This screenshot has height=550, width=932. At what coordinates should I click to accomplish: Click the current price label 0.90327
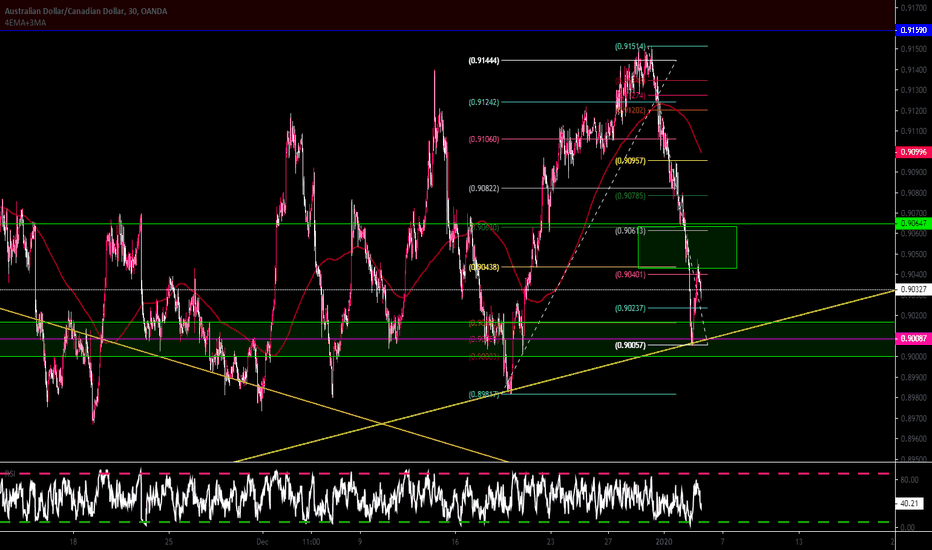(x=912, y=290)
